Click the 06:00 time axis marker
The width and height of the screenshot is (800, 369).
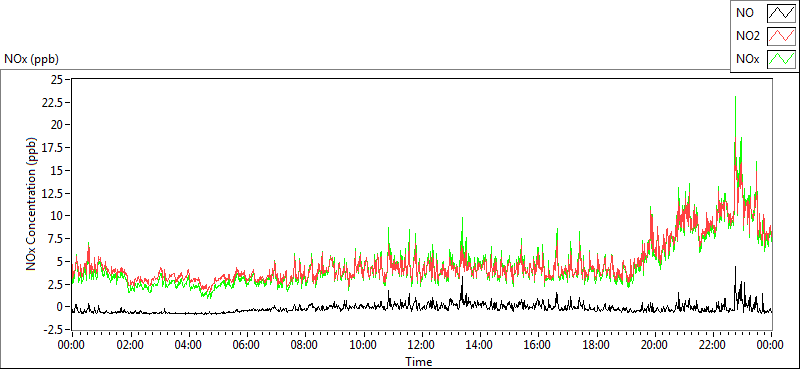pyautogui.click(x=246, y=345)
